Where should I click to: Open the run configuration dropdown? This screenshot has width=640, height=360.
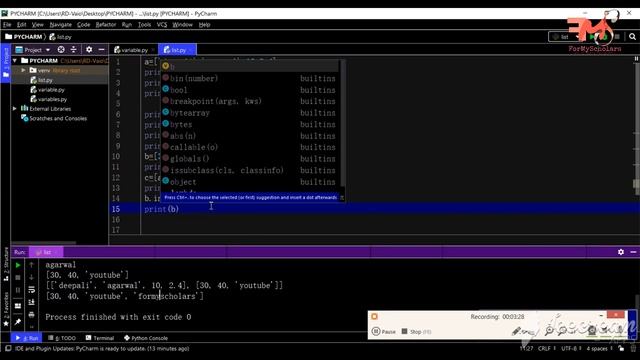(565, 37)
